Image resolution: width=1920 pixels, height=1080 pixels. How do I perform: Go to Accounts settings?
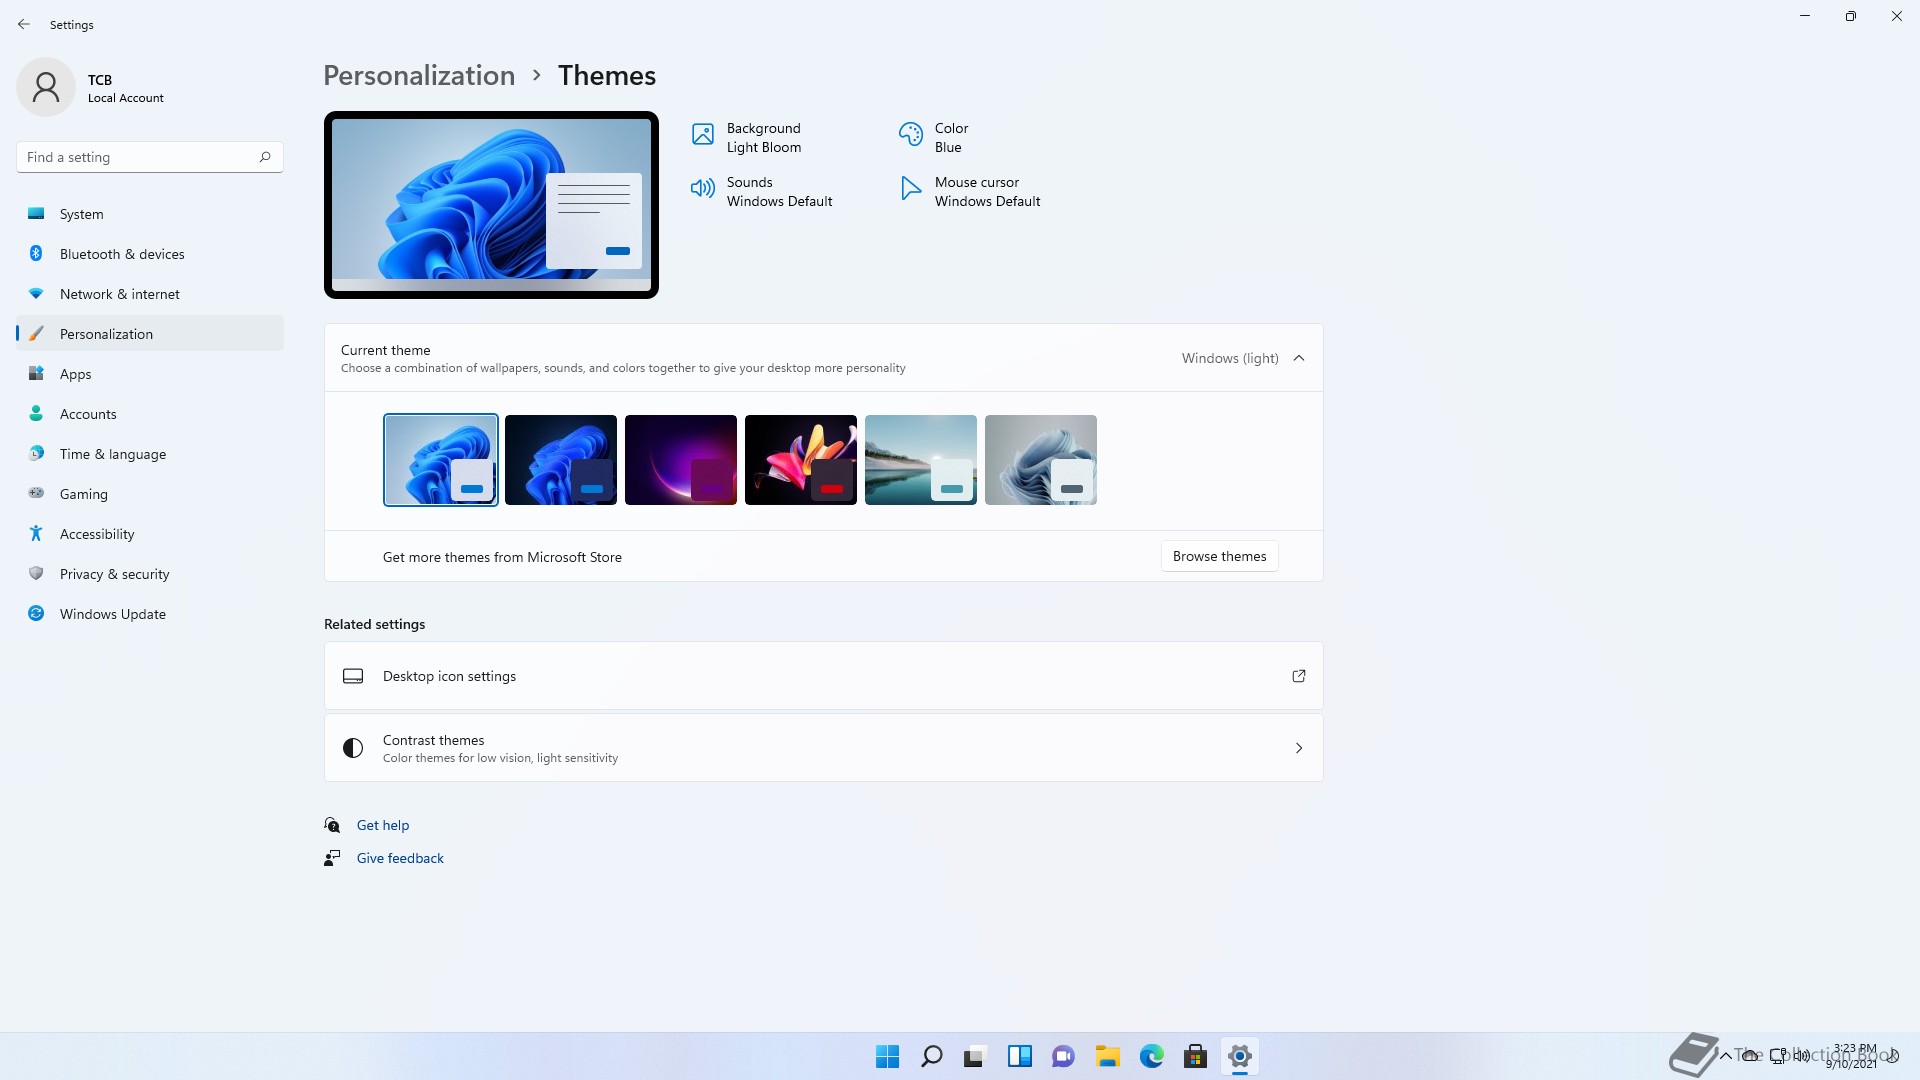click(150, 414)
